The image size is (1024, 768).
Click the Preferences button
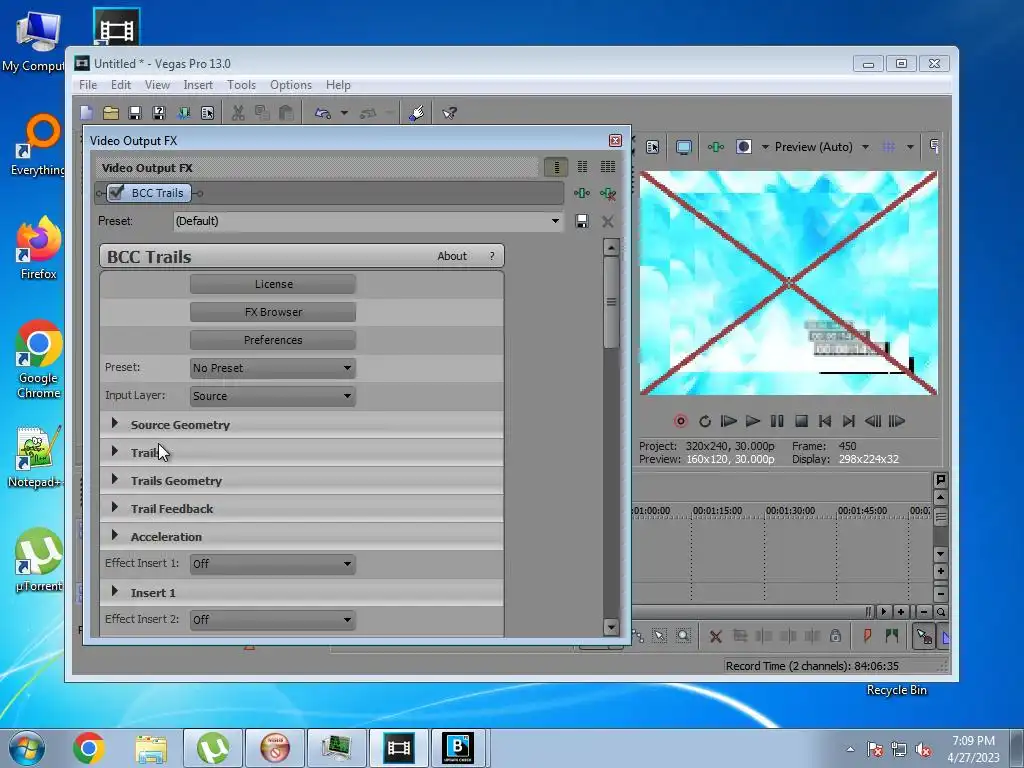coord(273,340)
